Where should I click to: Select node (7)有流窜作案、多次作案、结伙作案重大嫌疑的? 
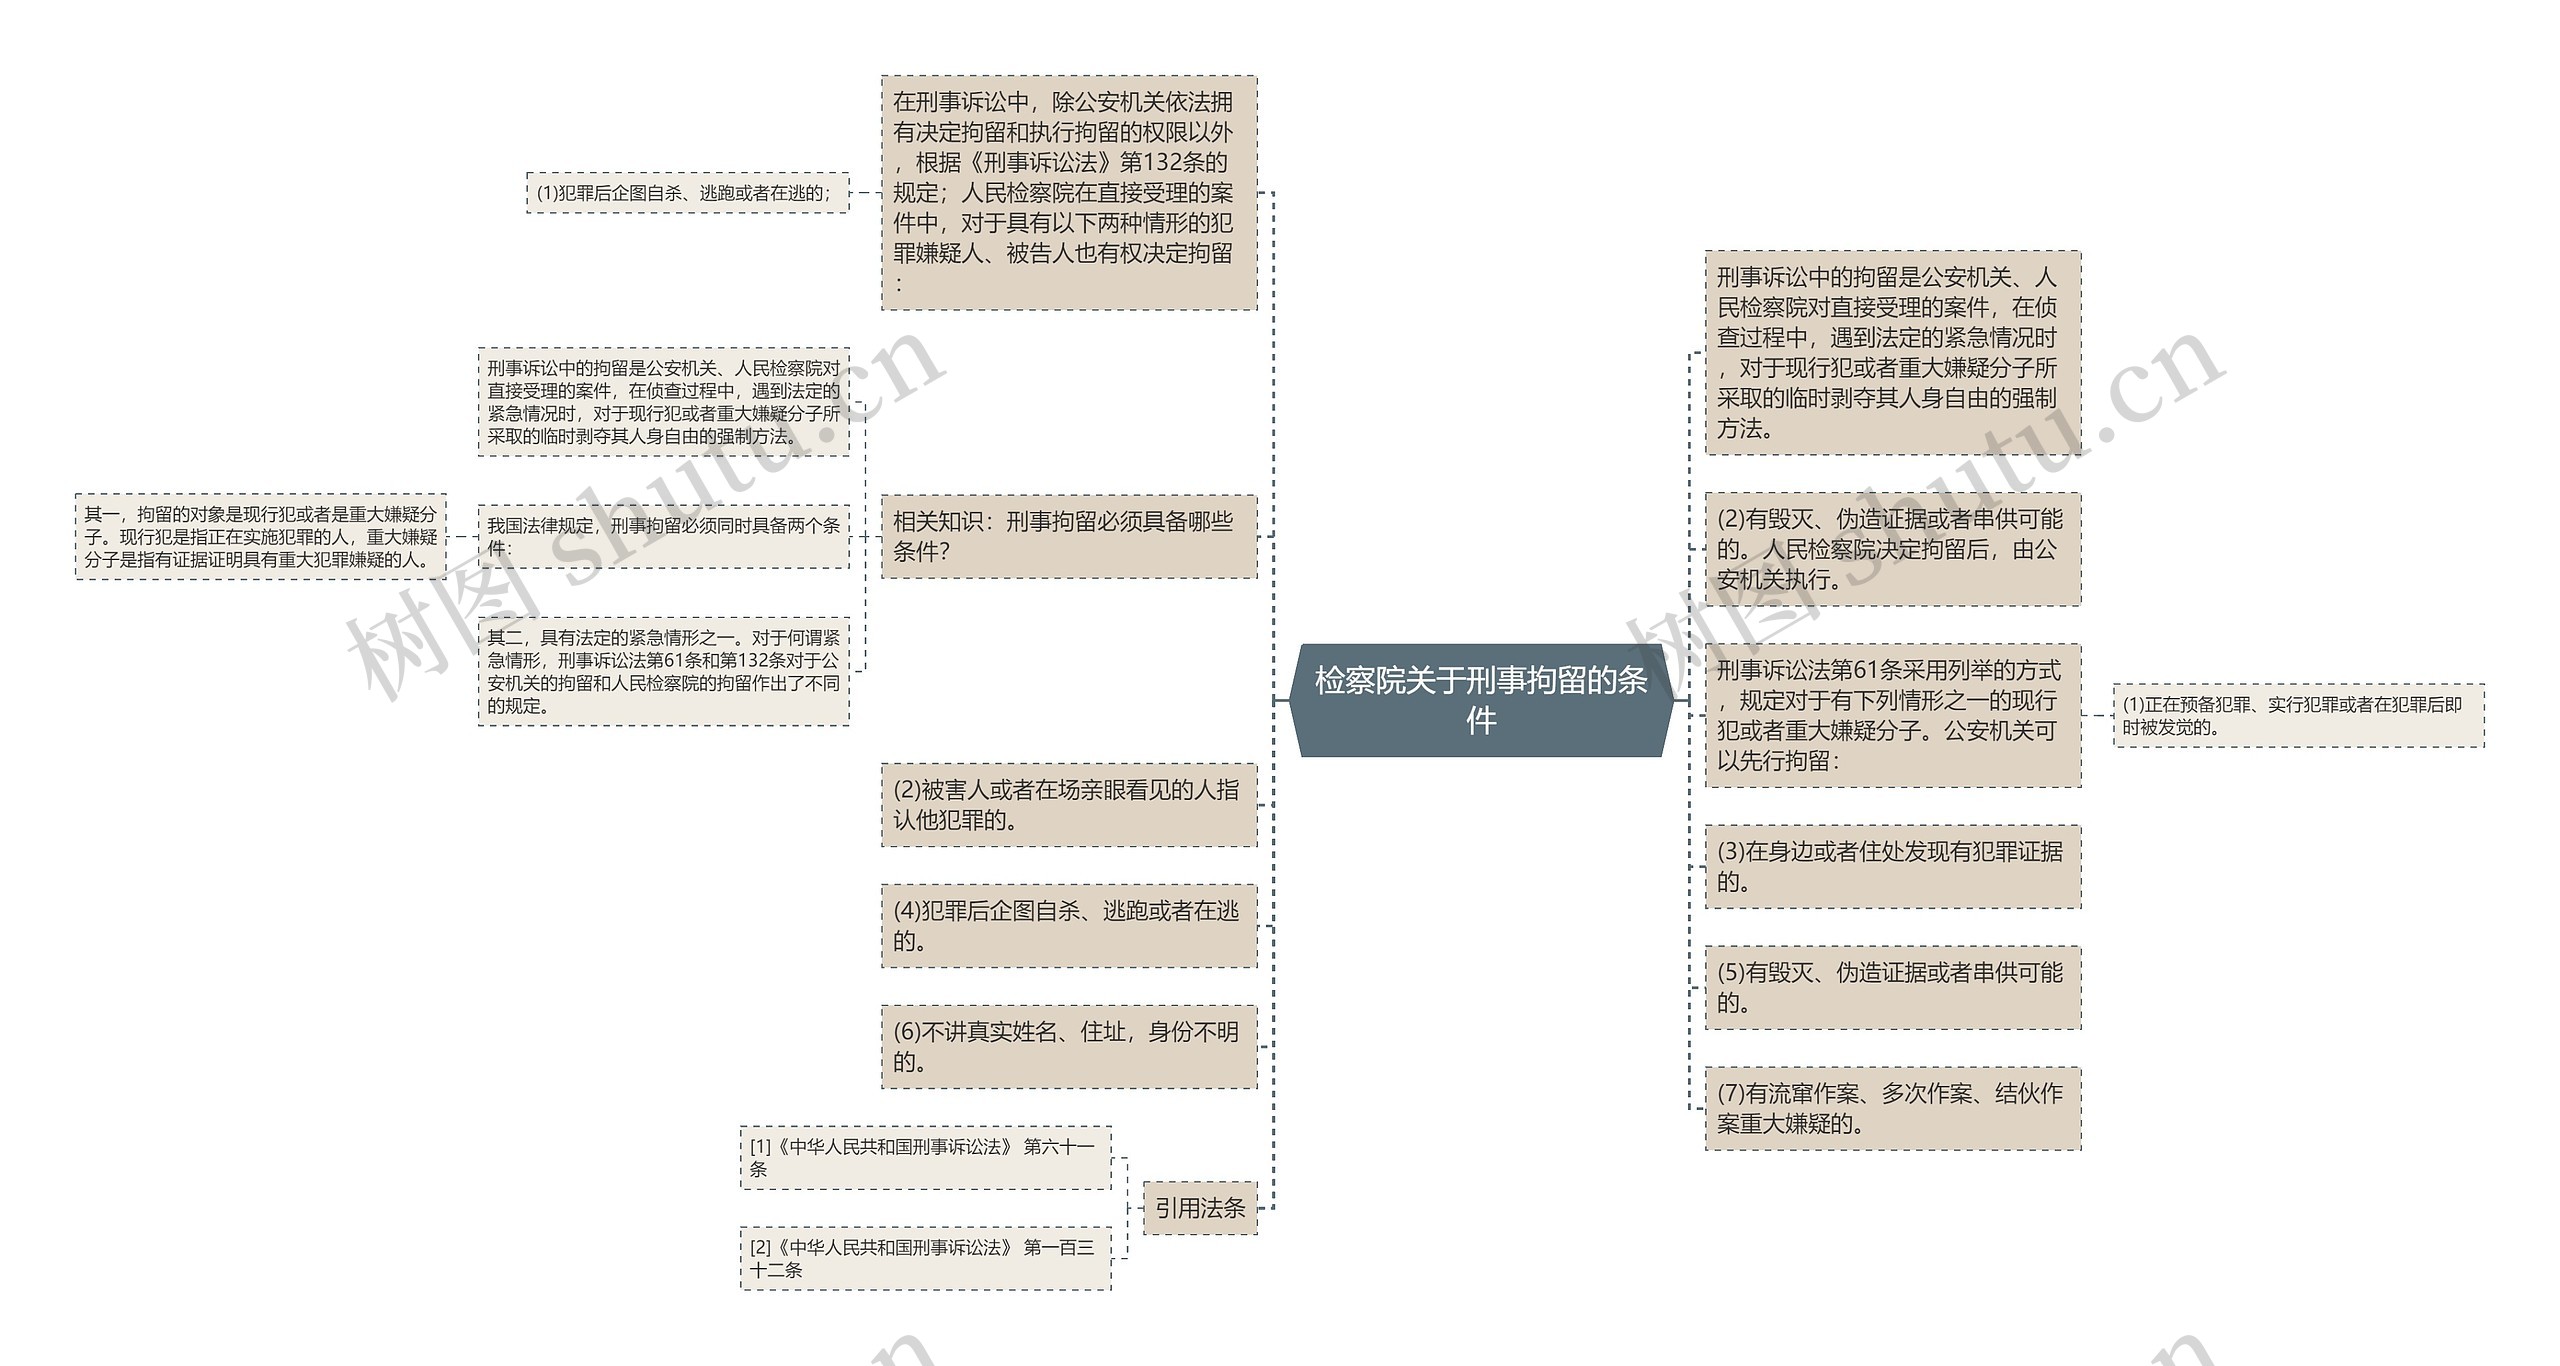[1892, 1109]
